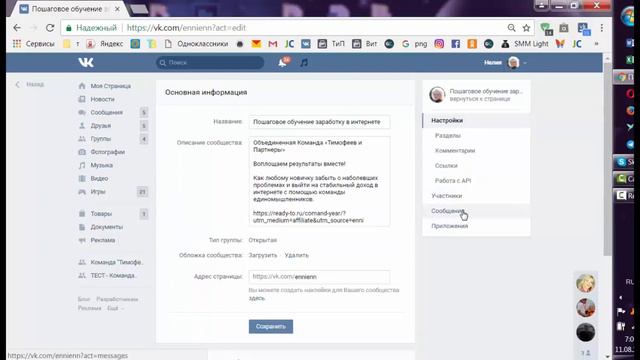Open Группы in left menu
This screenshot has height=360, width=640.
click(101, 139)
